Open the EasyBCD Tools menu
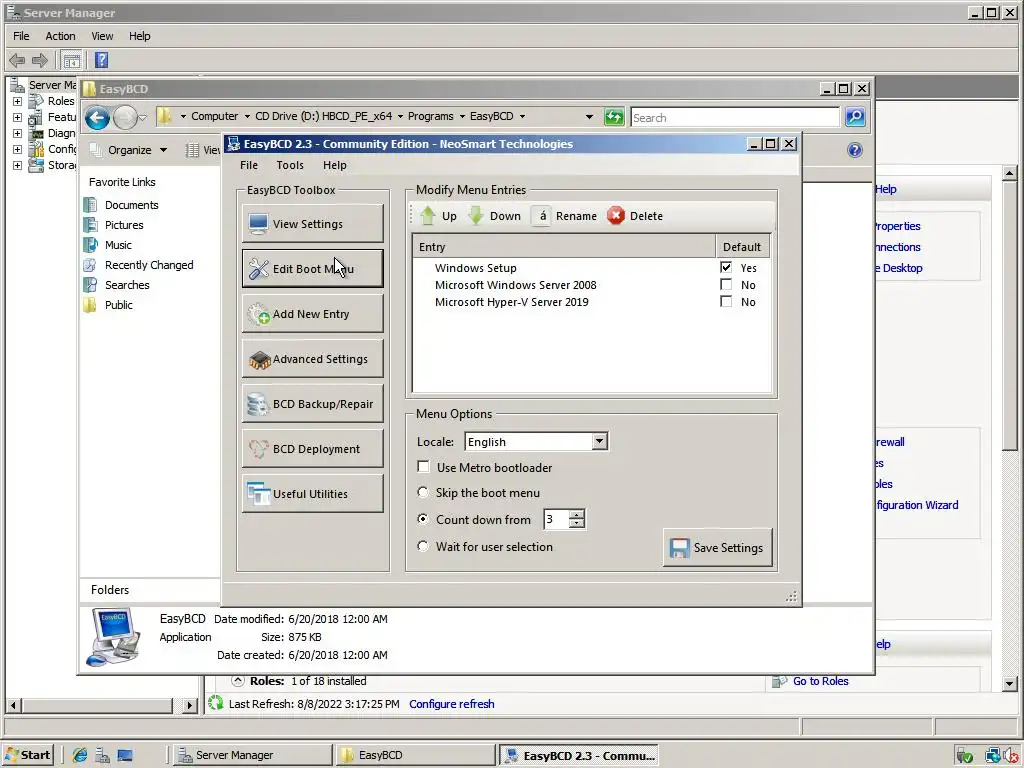This screenshot has width=1024, height=768. [x=290, y=165]
